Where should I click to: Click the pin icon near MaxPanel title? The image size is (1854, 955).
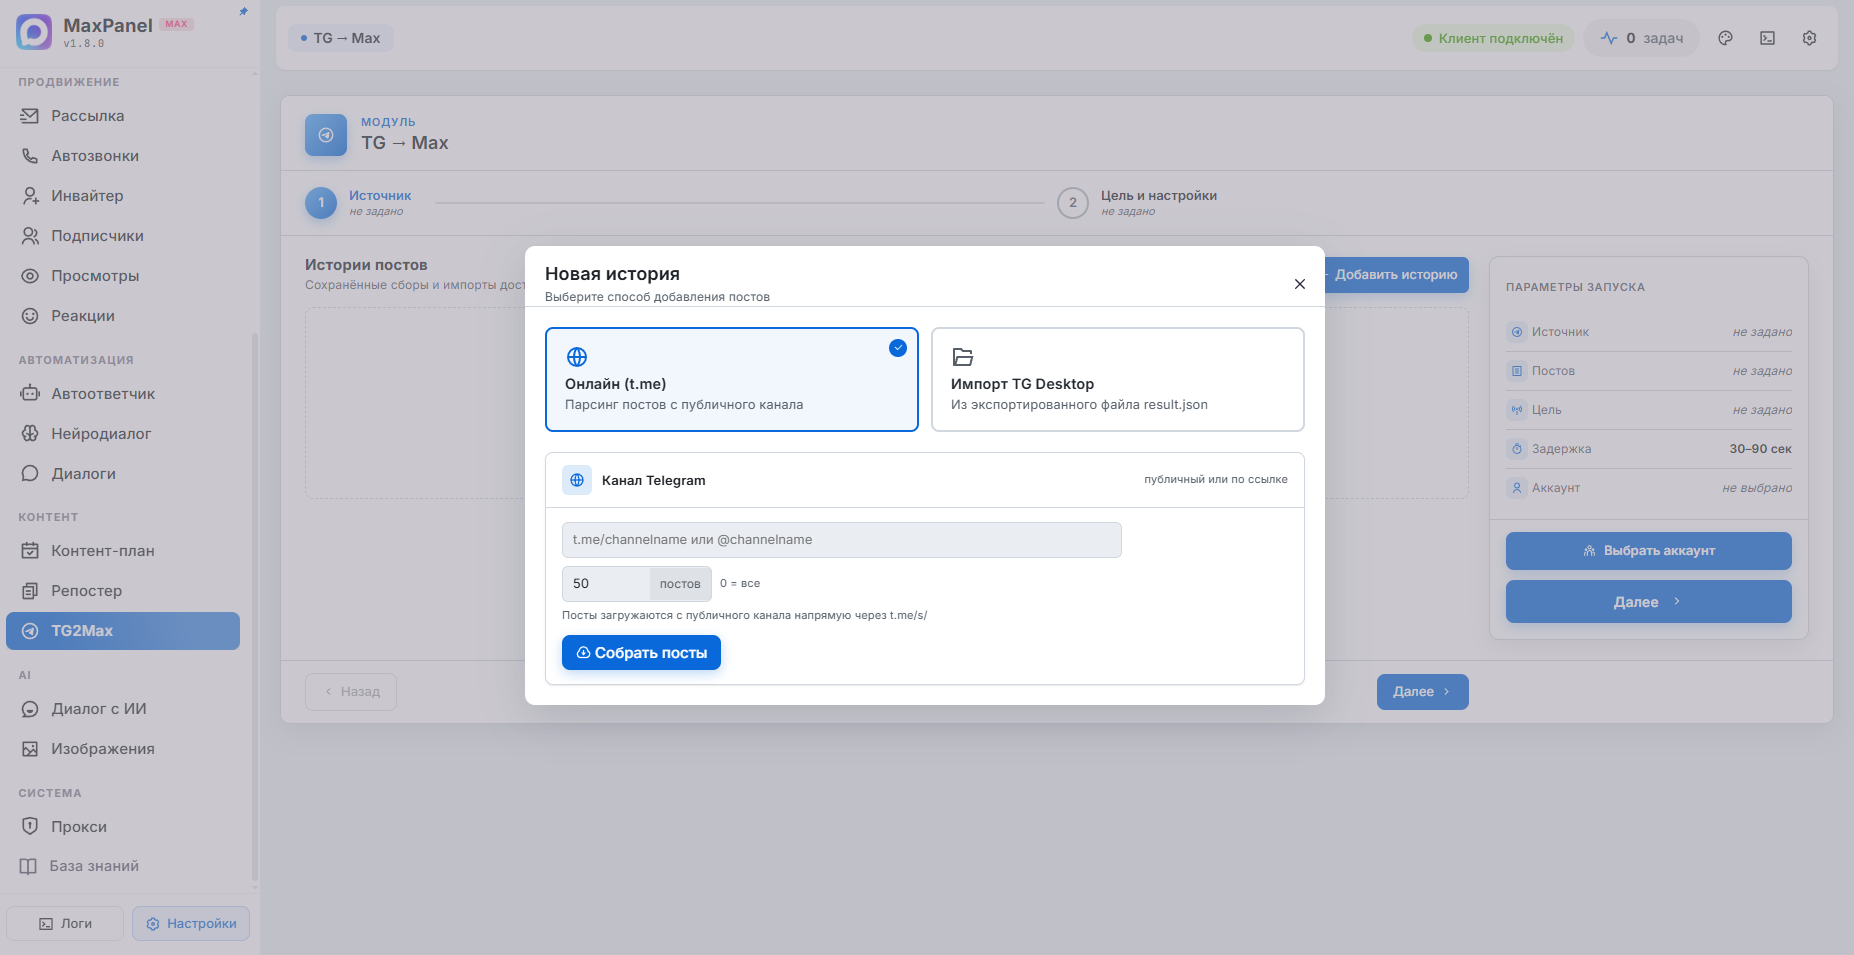[x=243, y=12]
